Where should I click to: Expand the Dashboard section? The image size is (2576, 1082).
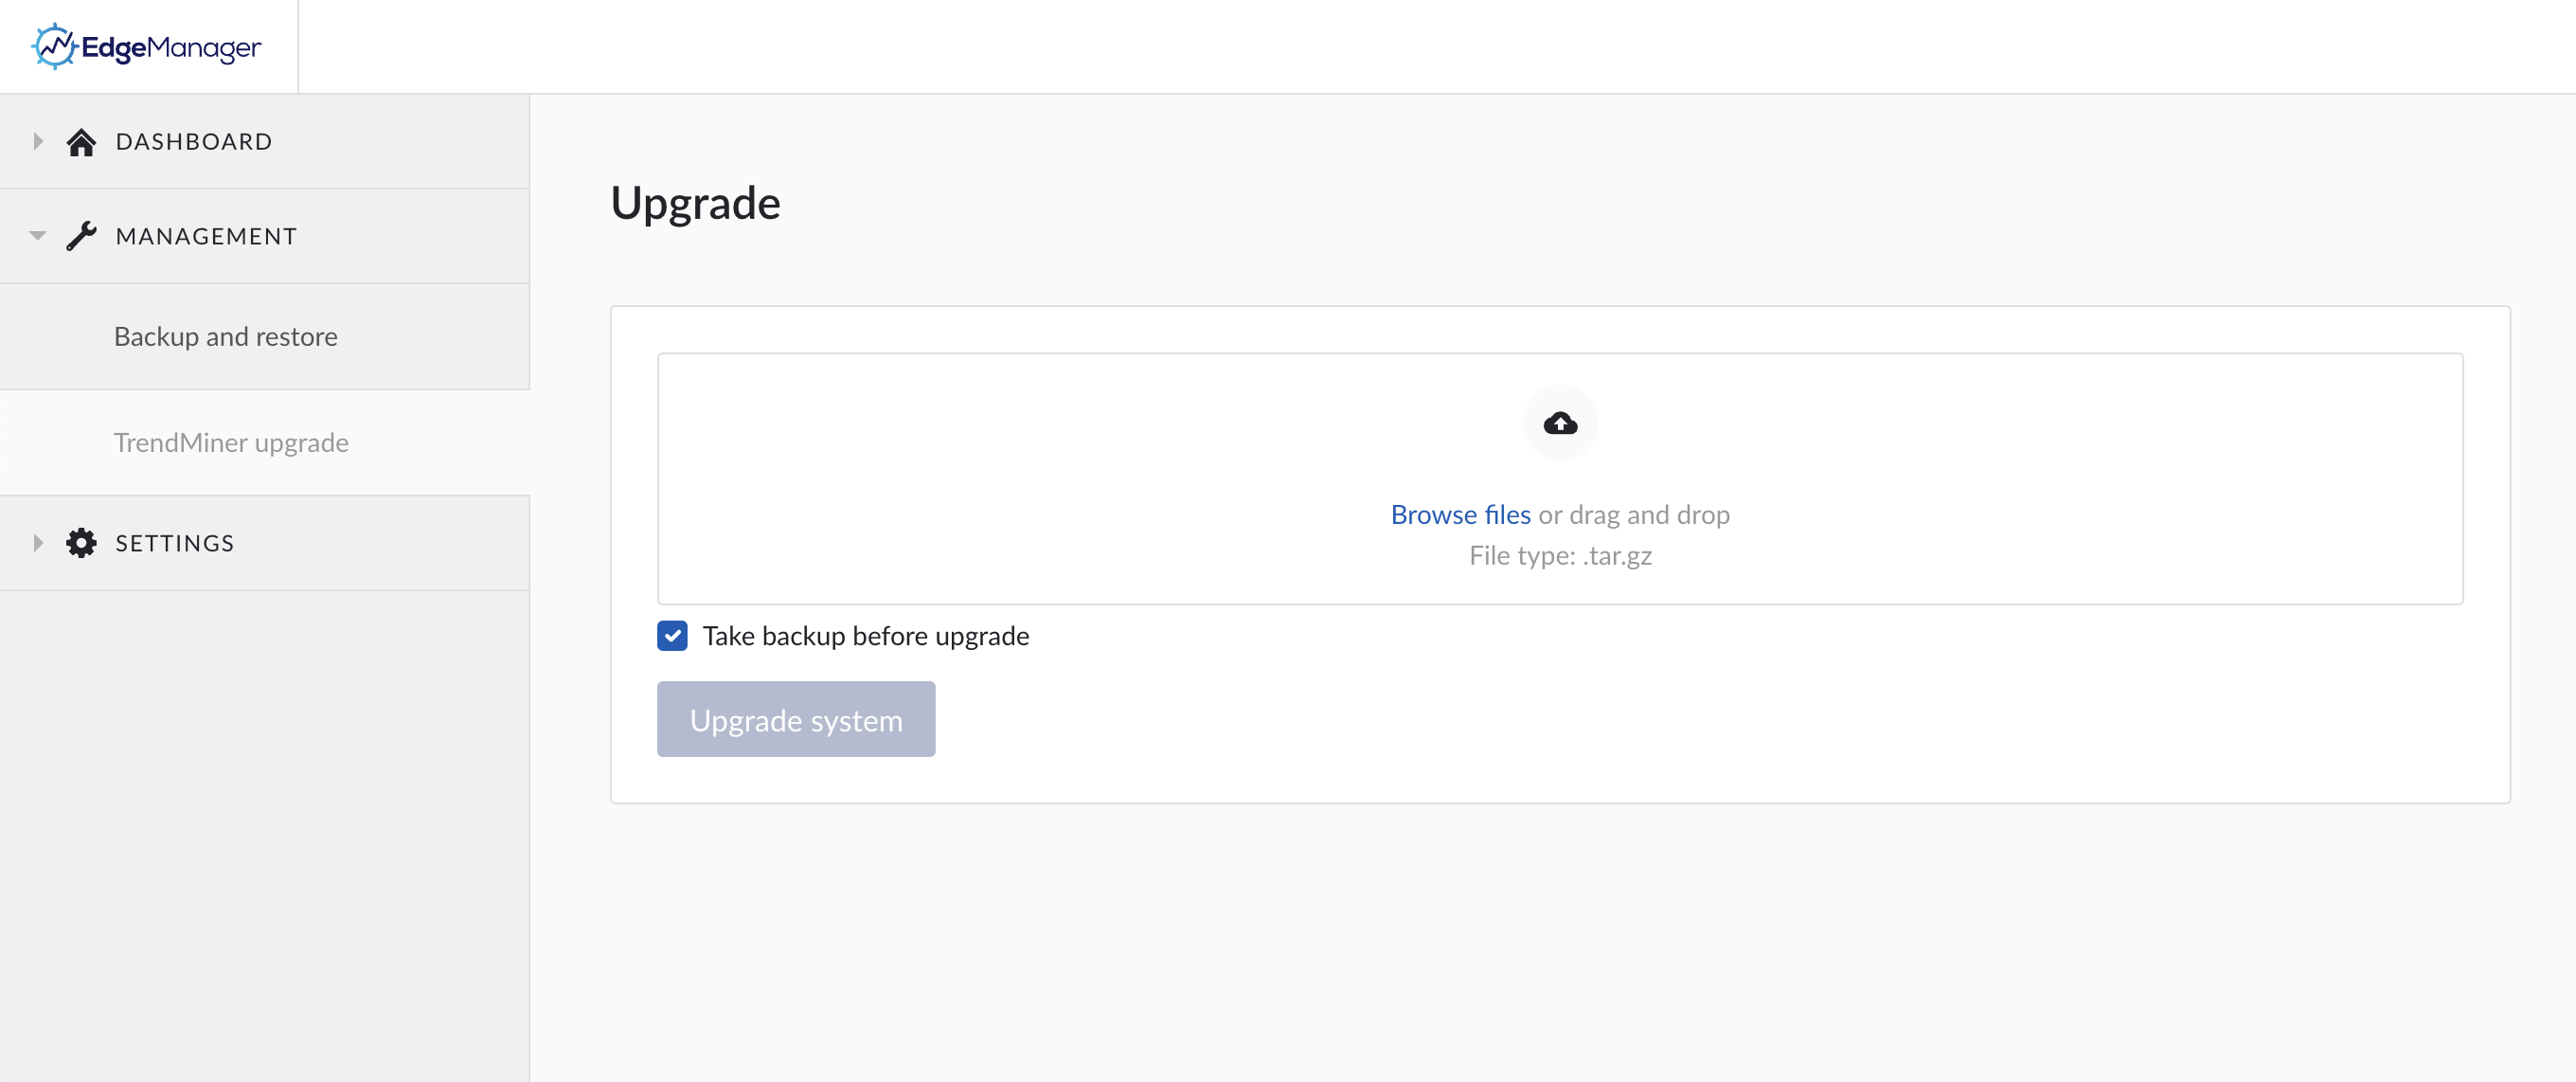[38, 141]
